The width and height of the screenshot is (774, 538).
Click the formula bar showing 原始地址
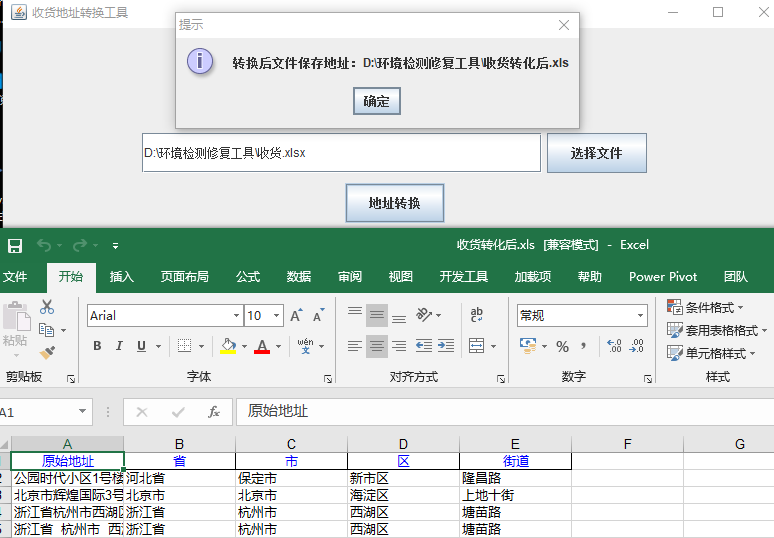[x=505, y=412]
